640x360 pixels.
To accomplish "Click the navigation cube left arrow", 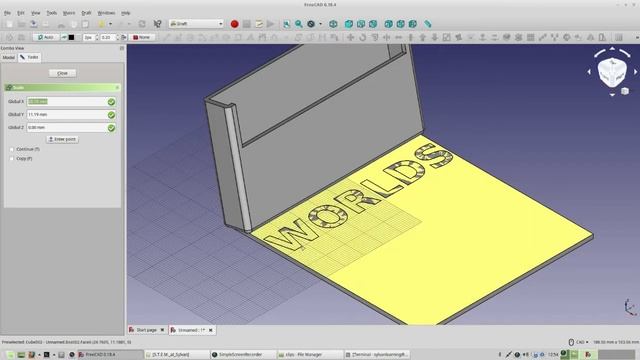I will (x=589, y=72).
